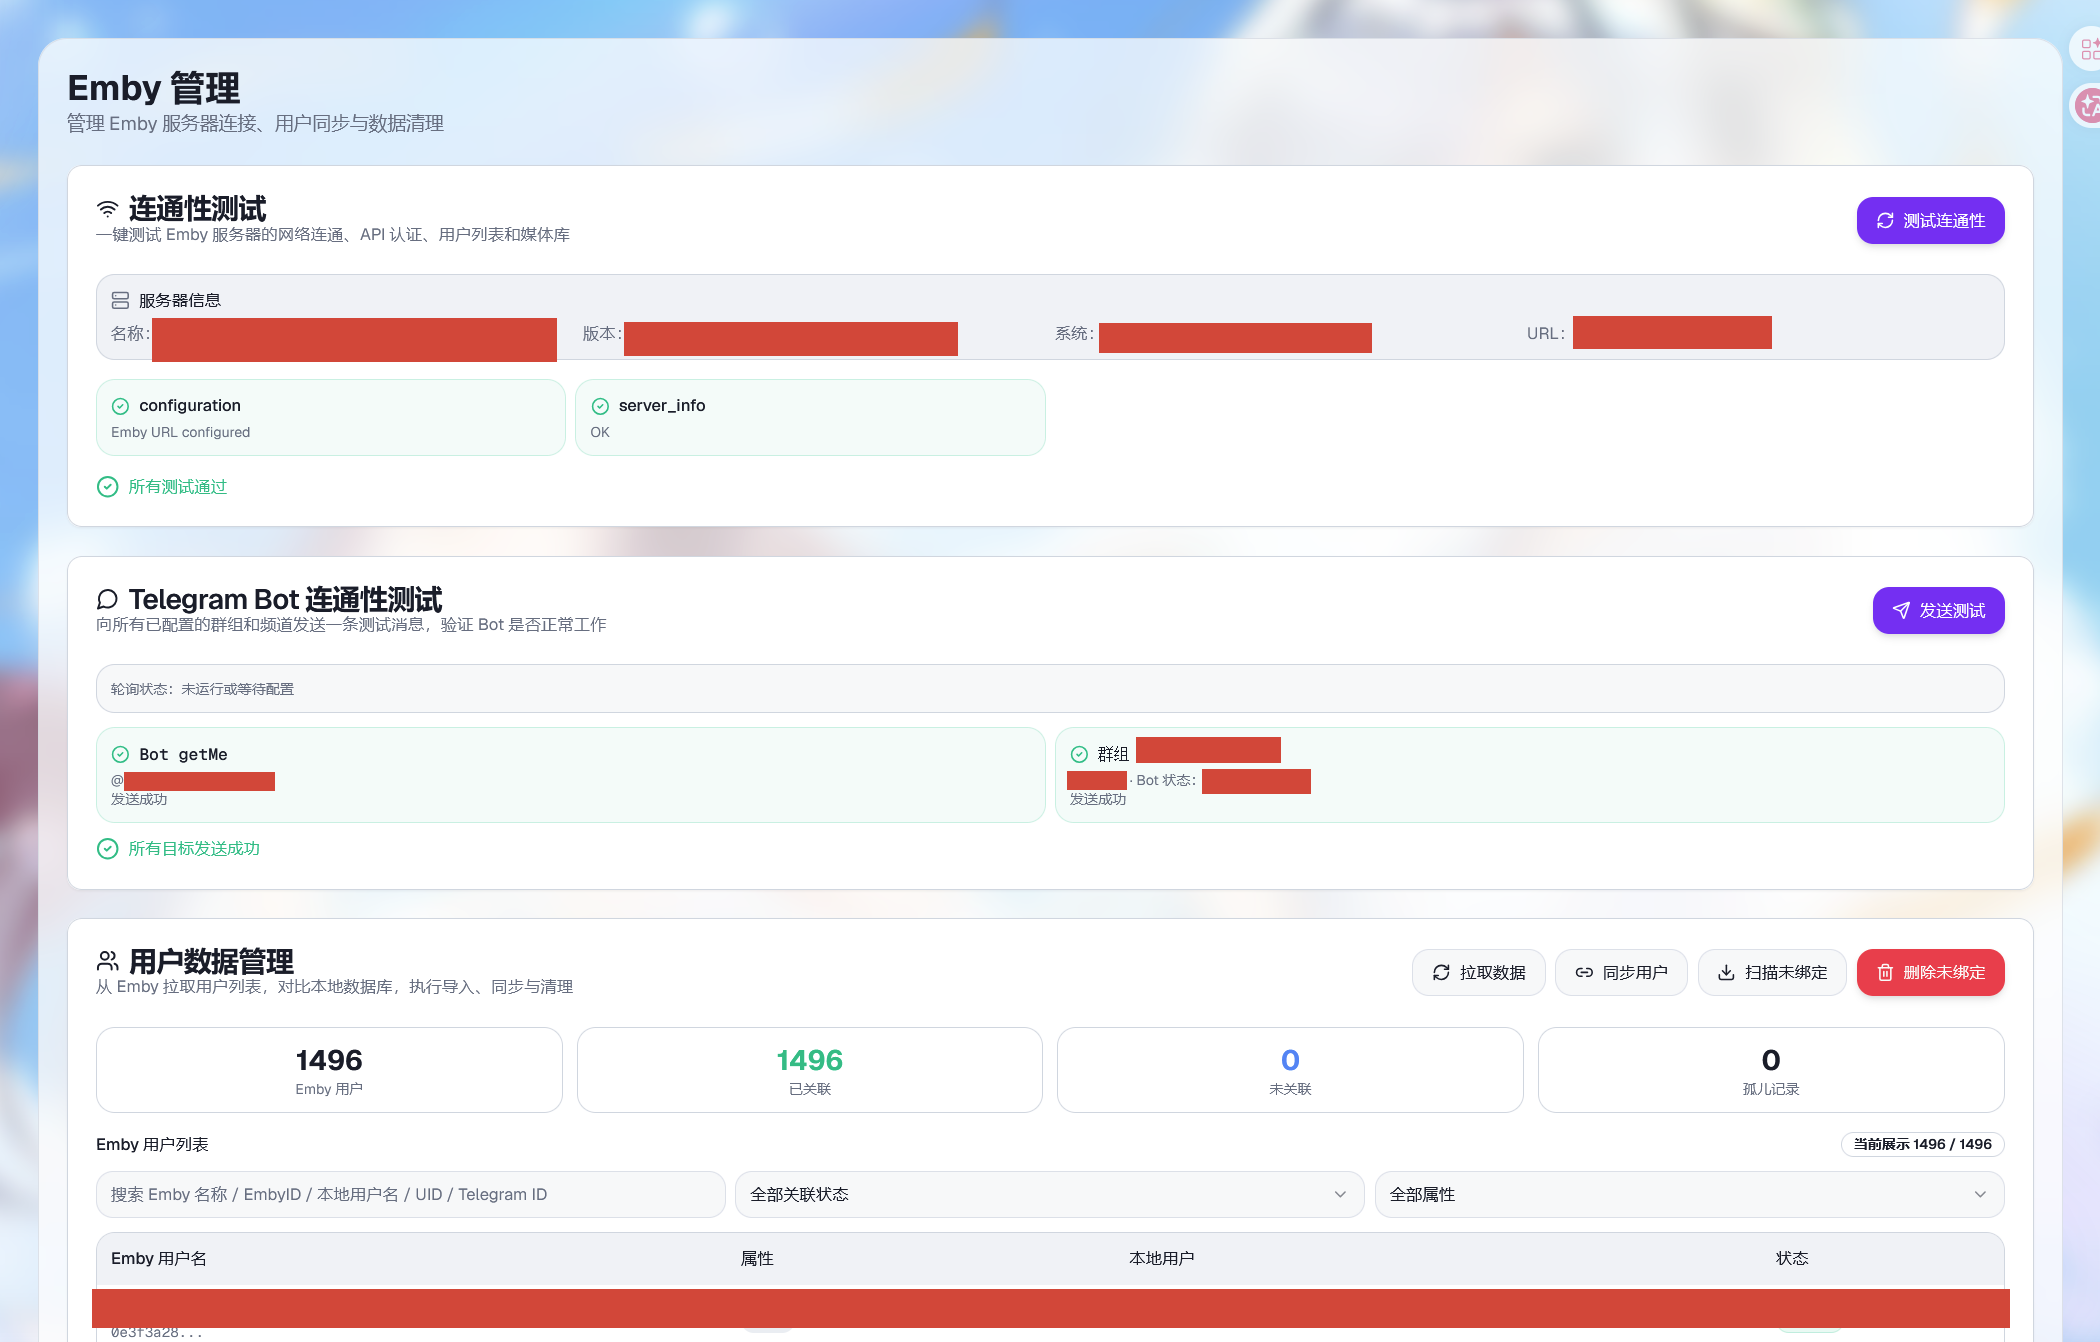
Task: Click the Bot 状态: label
Action: [x=1166, y=780]
